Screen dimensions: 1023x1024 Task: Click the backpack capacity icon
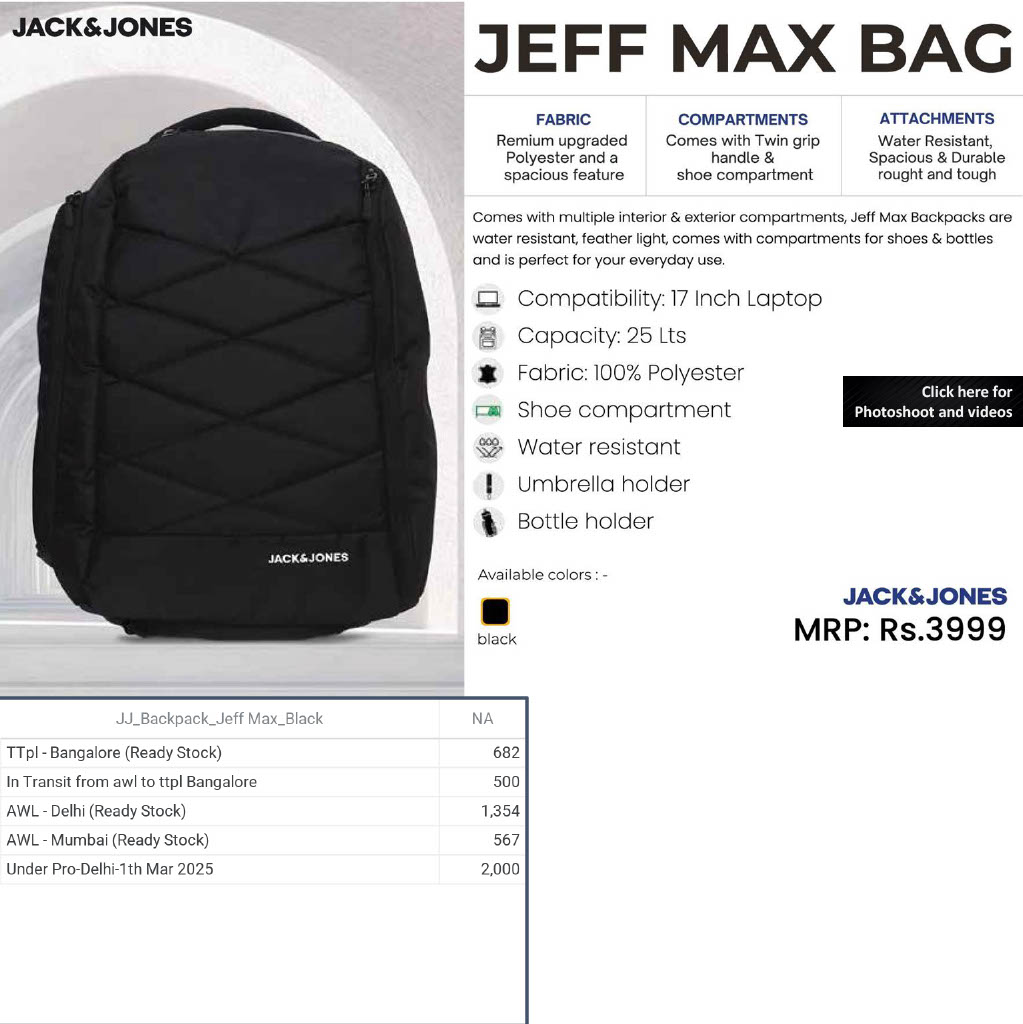(488, 336)
